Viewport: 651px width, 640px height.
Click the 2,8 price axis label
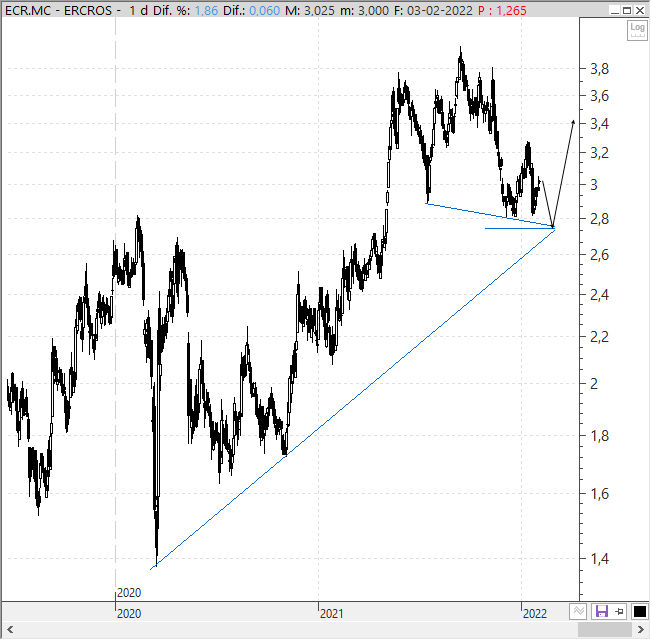[x=600, y=219]
